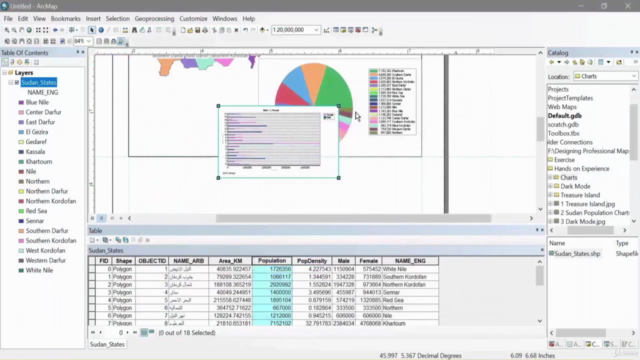Activate the Select Elements arrow tool
The image size is (640, 360).
(x=92, y=30)
